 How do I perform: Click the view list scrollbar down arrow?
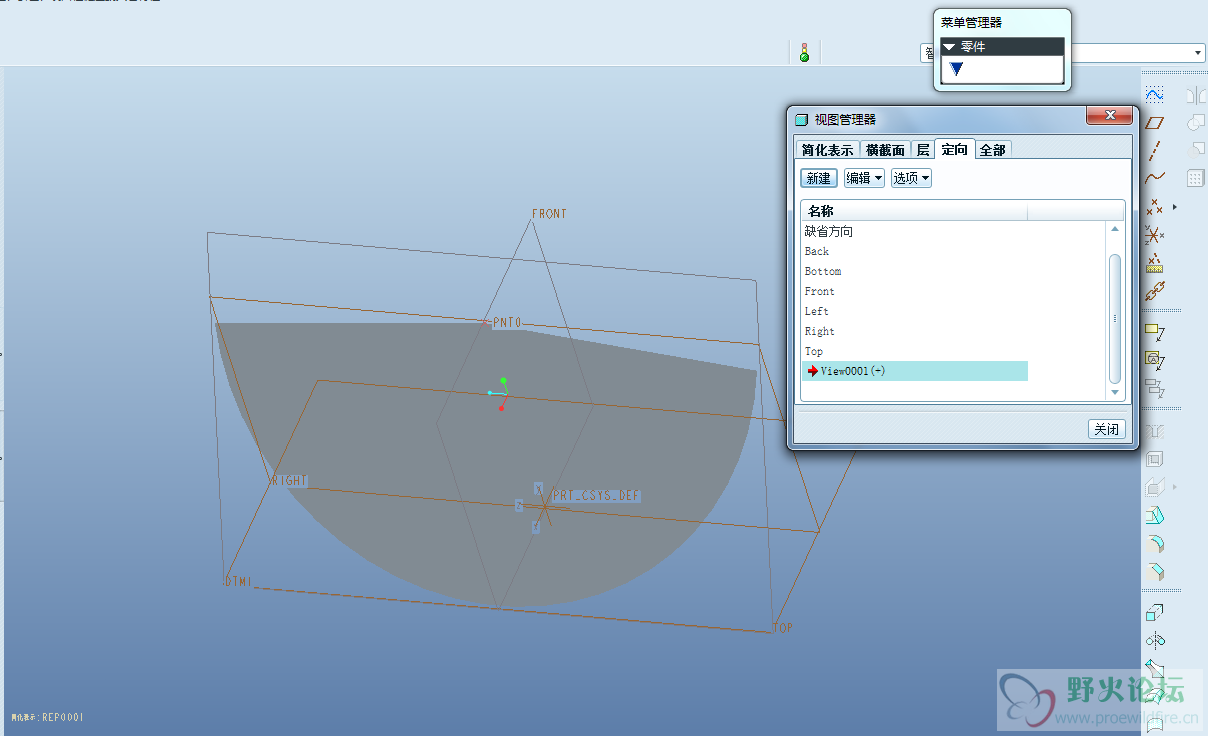pos(1116,393)
